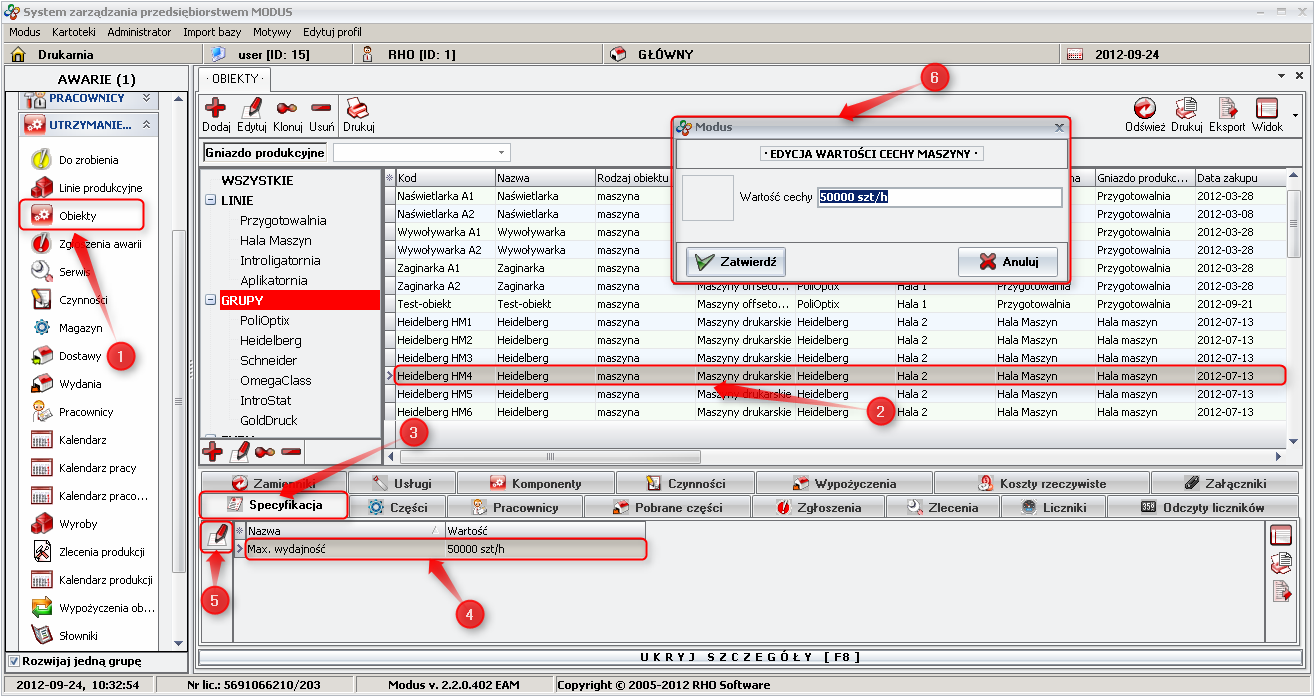Click the Usuń (delete) toolbar icon
Screen dimensions: 1315x697
point(321,108)
